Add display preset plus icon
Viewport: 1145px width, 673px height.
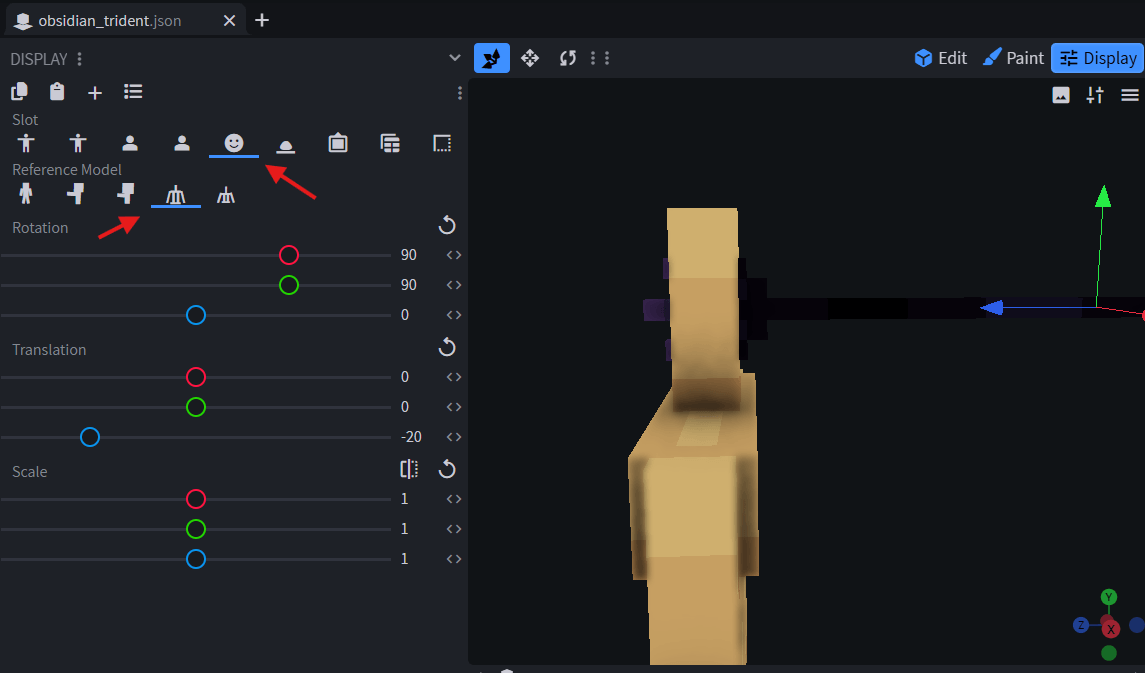(95, 93)
